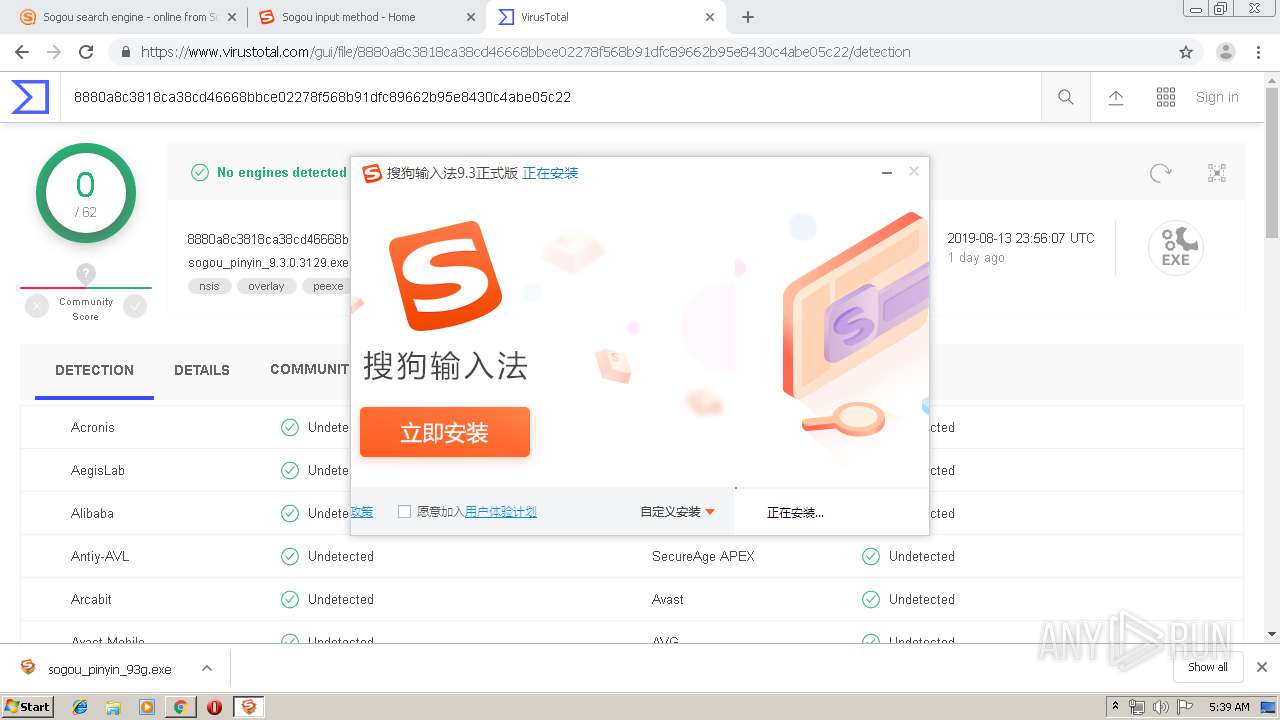Open the Chrome profile avatar
The image size is (1280, 720).
[x=1226, y=52]
